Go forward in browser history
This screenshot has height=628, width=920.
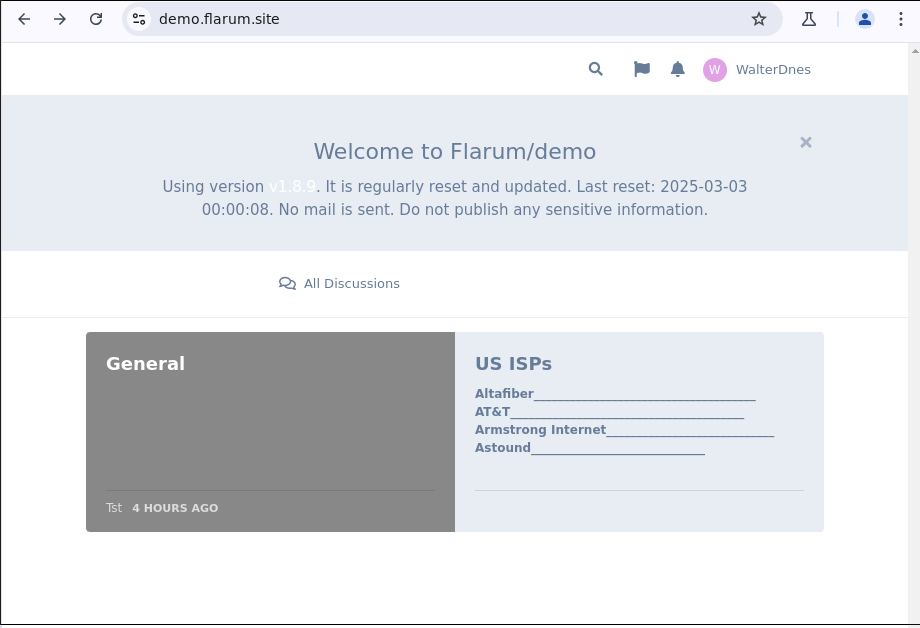(x=60, y=19)
